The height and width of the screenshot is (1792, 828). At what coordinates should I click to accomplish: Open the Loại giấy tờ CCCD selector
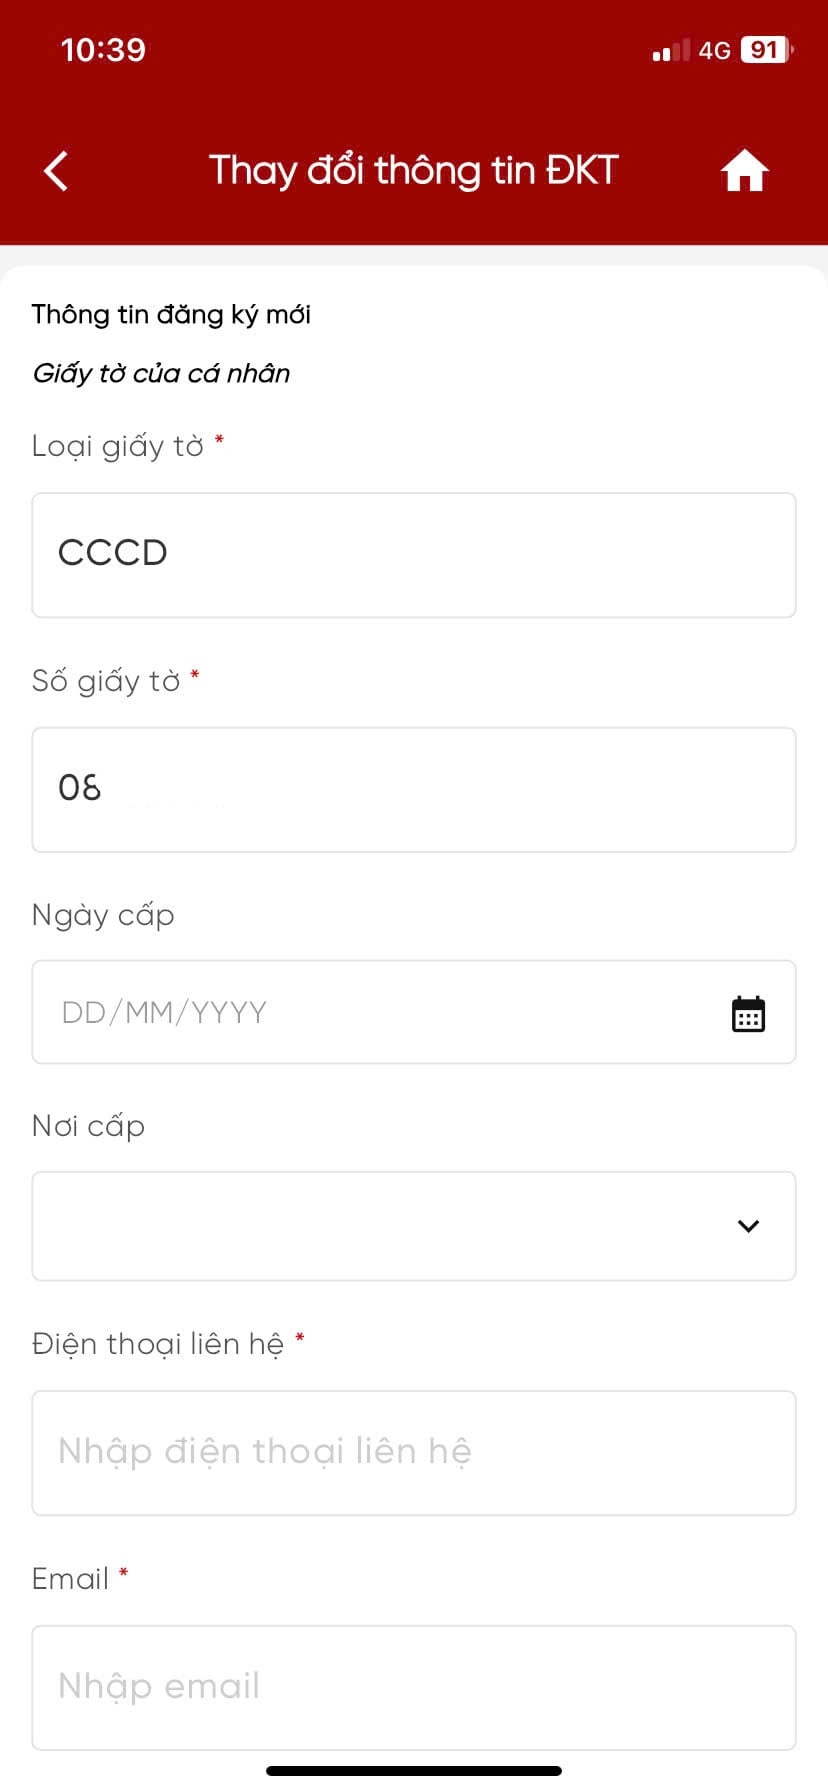pos(414,555)
